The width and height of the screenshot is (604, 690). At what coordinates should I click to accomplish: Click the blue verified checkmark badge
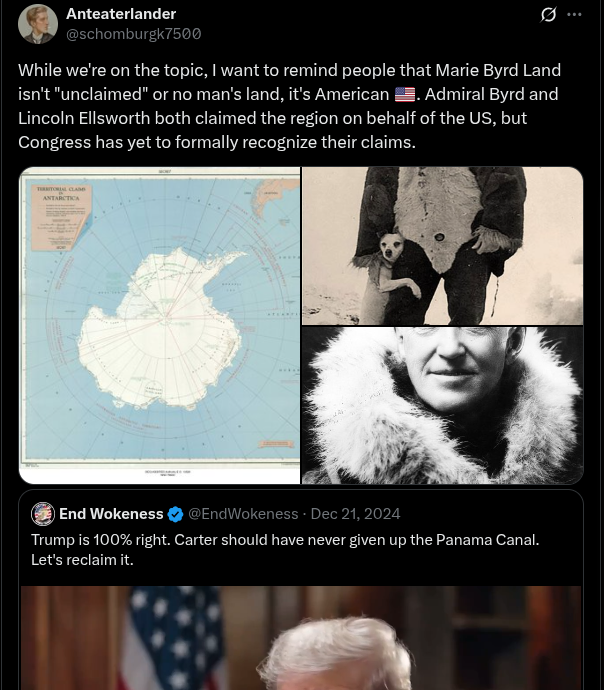(x=176, y=514)
